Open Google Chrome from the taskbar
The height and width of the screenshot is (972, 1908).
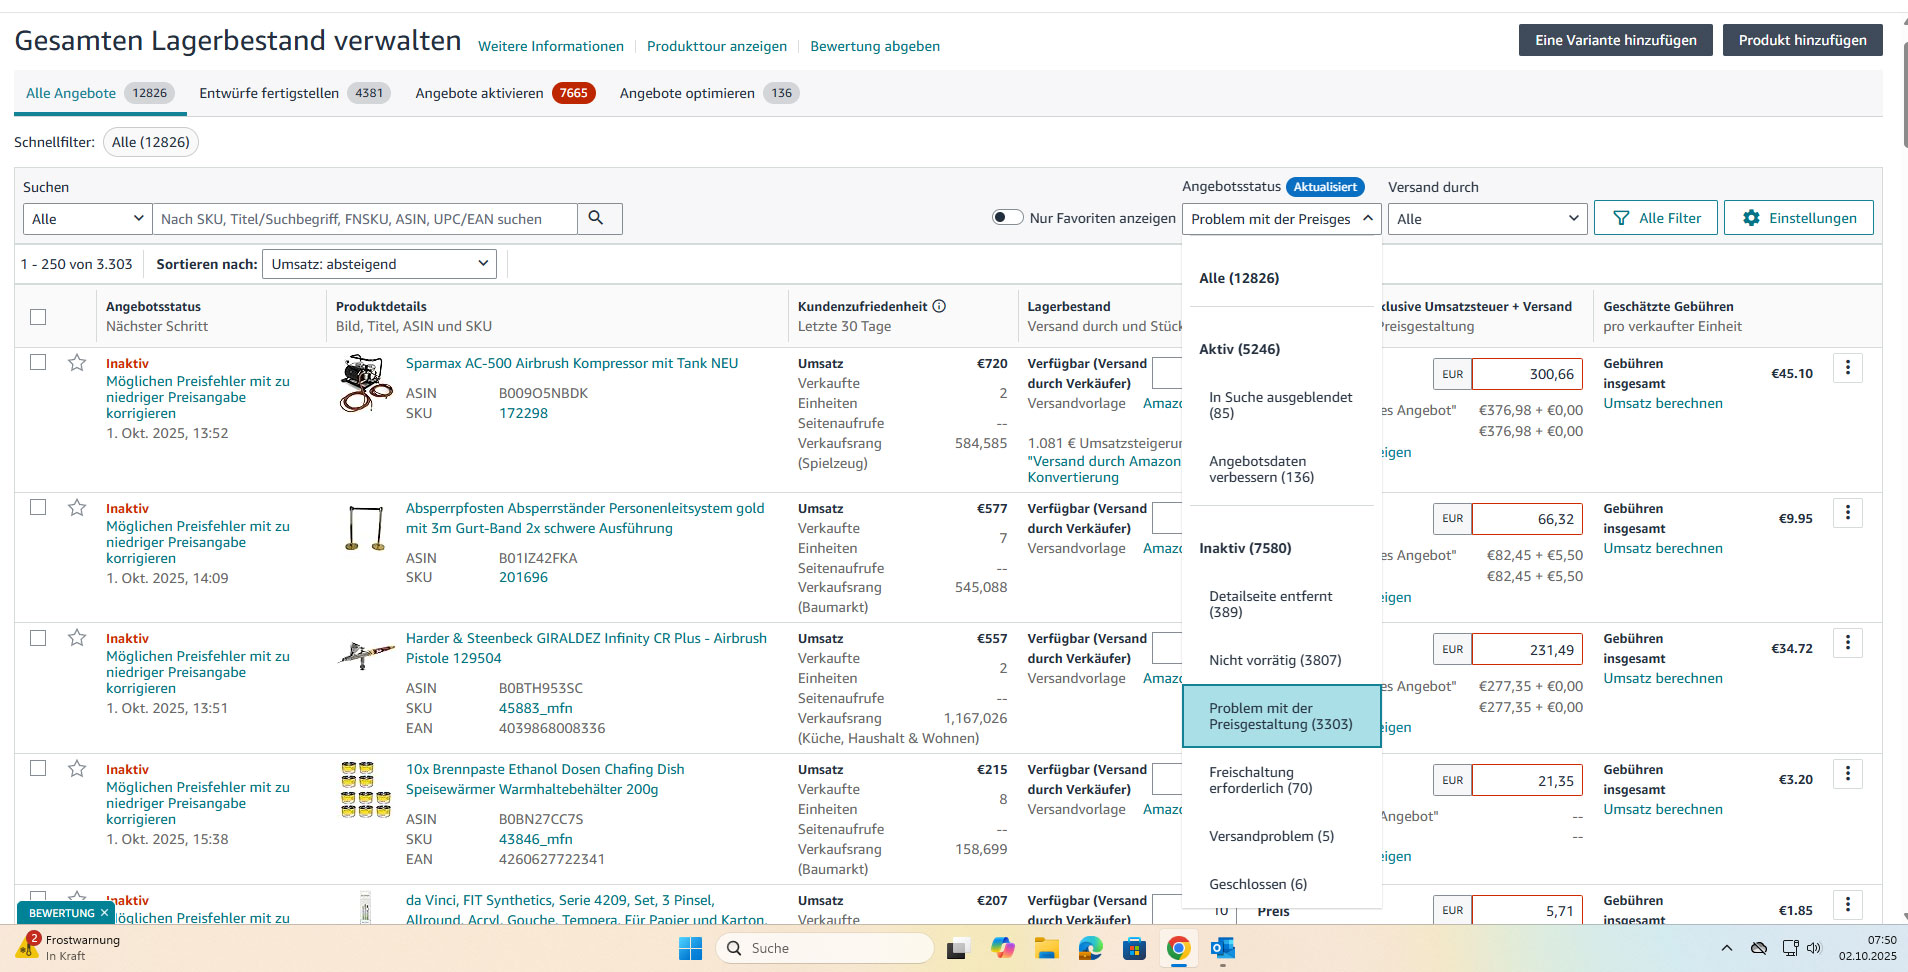point(1178,948)
